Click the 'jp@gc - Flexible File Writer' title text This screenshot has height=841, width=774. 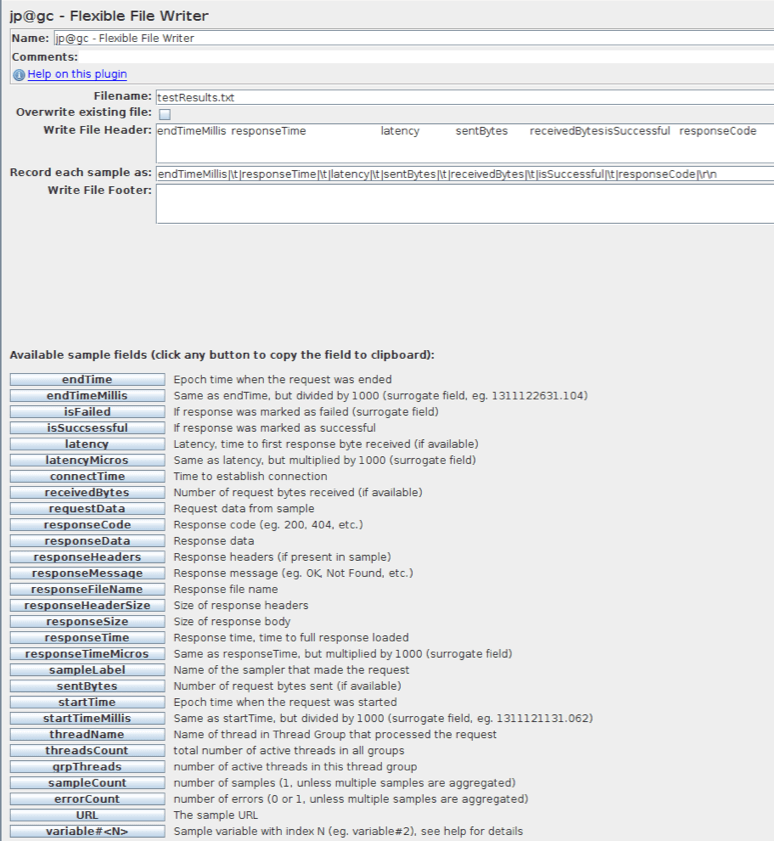(109, 16)
